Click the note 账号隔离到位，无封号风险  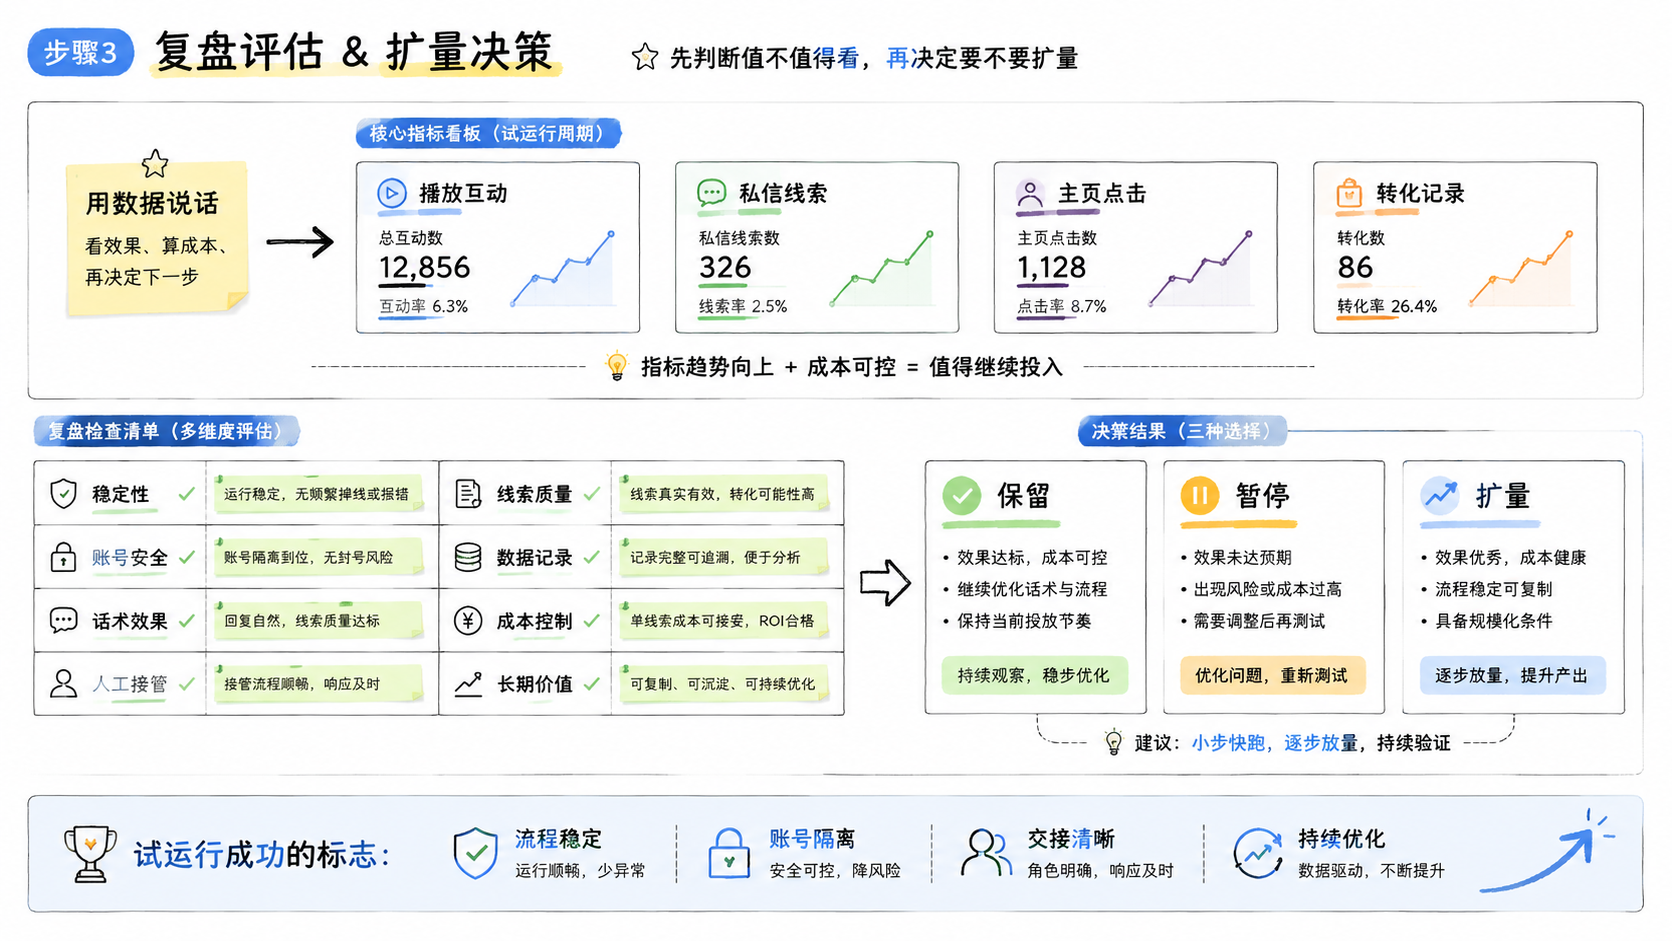[x=317, y=557]
